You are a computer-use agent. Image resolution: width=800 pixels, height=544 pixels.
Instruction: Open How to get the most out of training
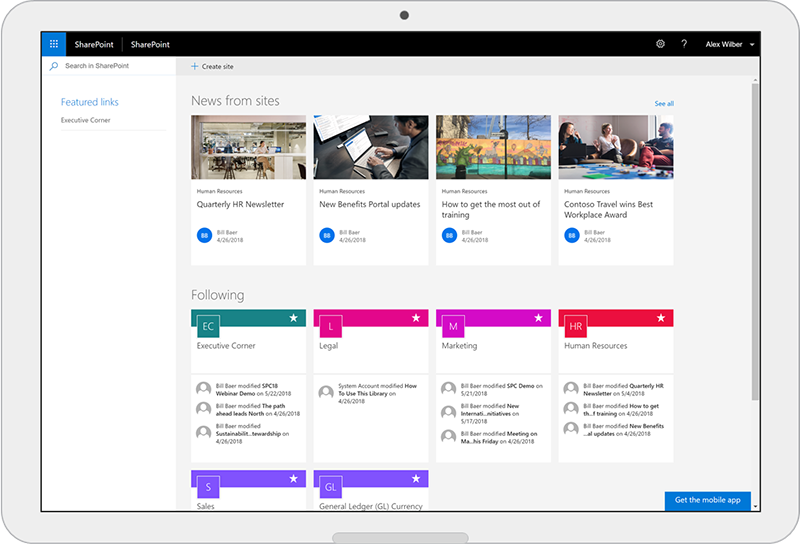[x=491, y=209]
